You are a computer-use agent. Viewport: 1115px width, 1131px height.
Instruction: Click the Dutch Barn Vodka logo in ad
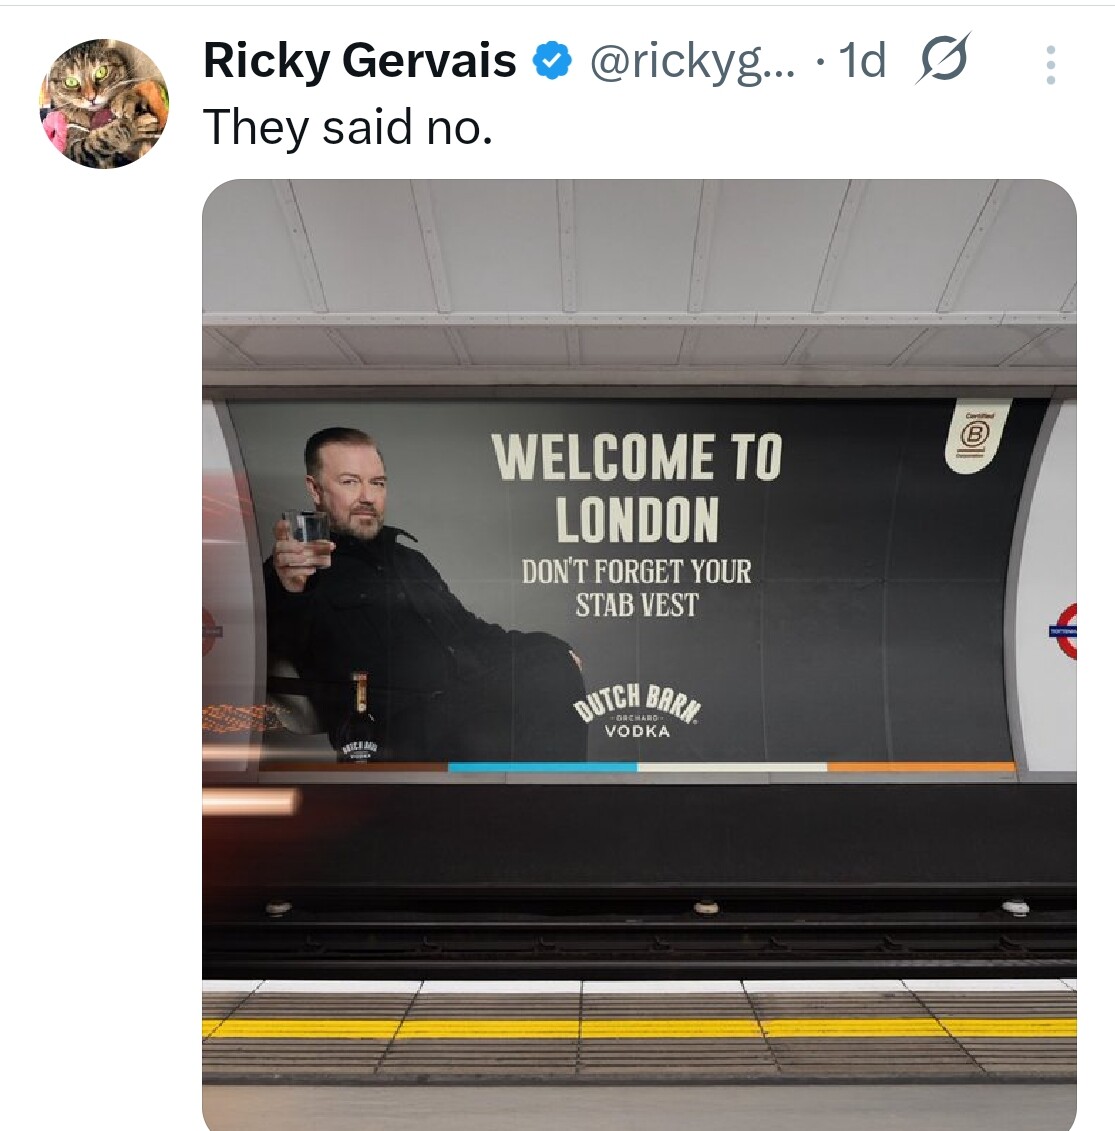(637, 710)
